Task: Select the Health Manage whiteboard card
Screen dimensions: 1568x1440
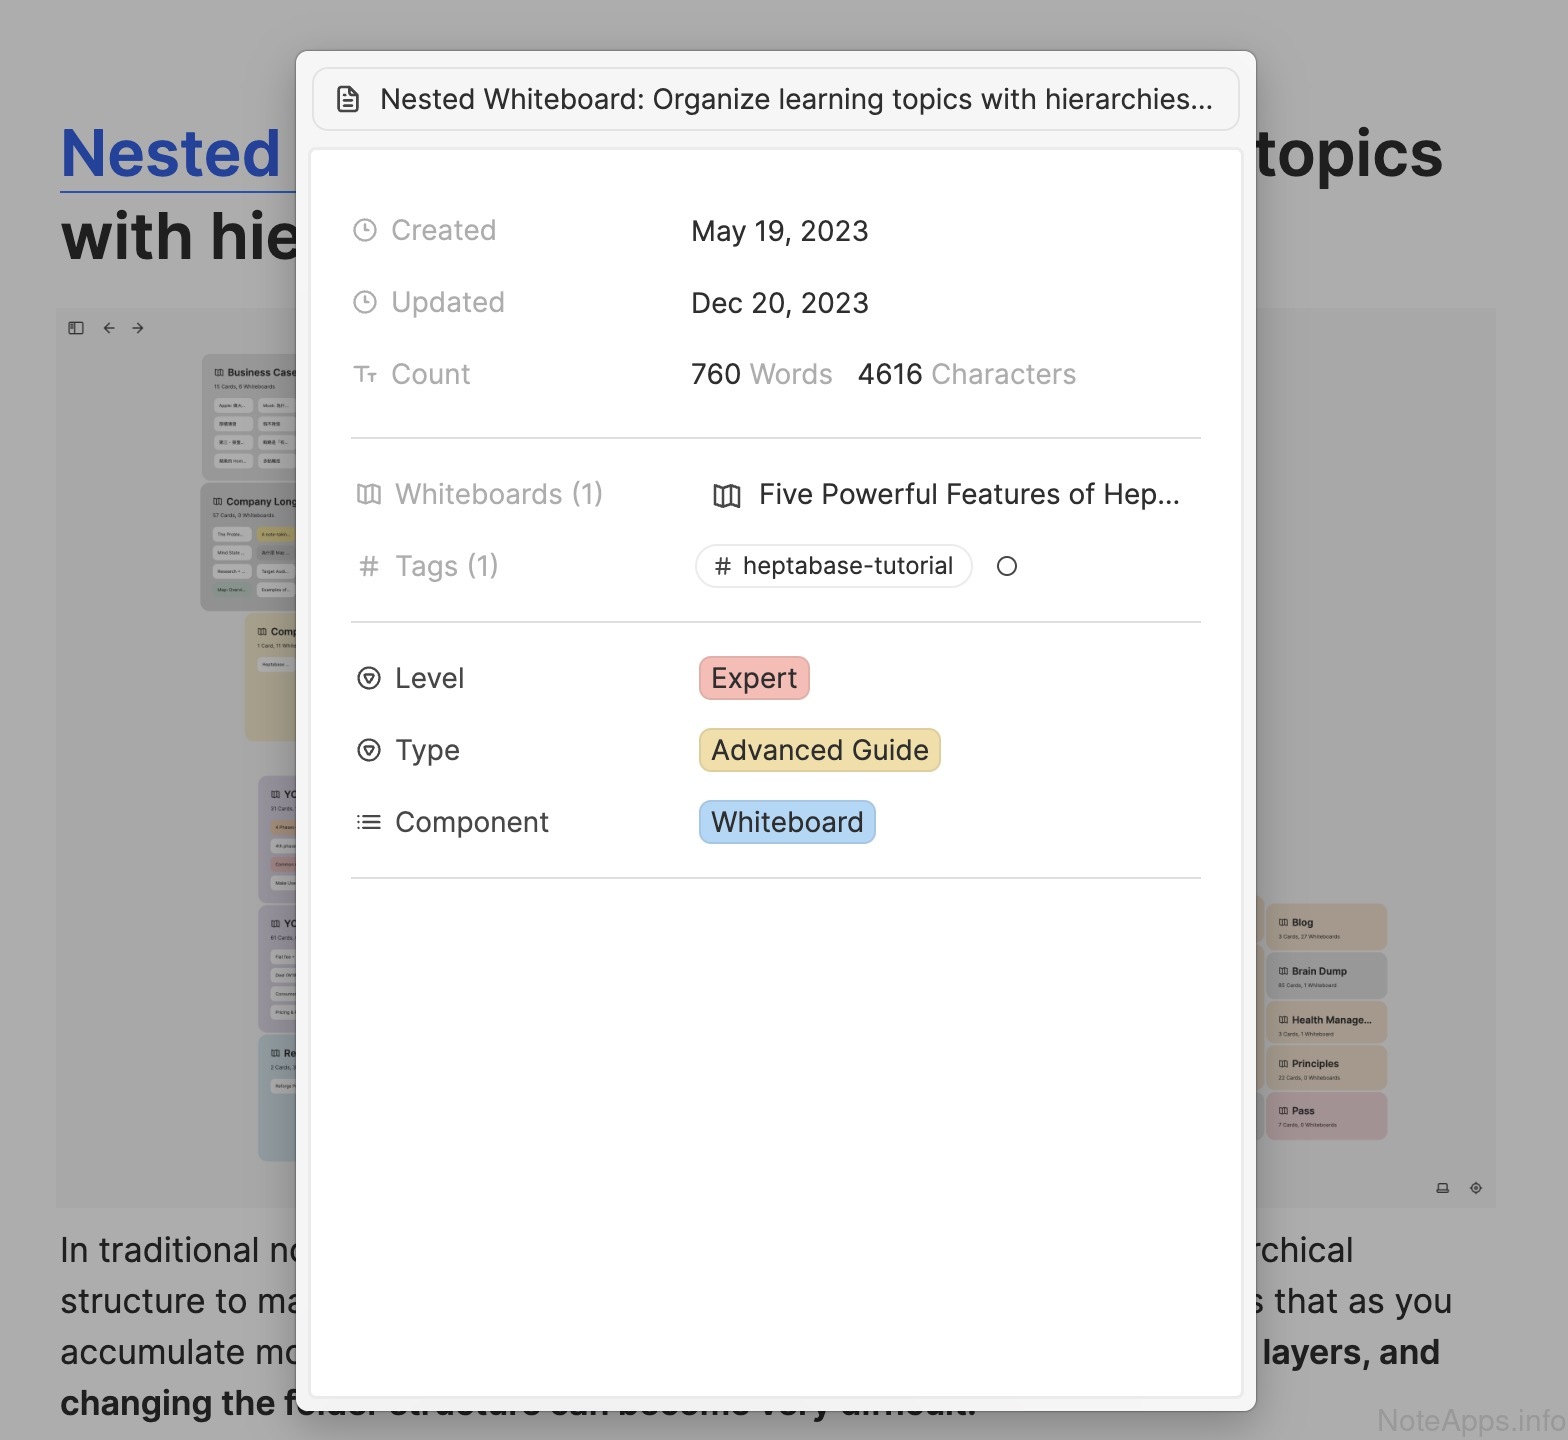Action: [1326, 1024]
